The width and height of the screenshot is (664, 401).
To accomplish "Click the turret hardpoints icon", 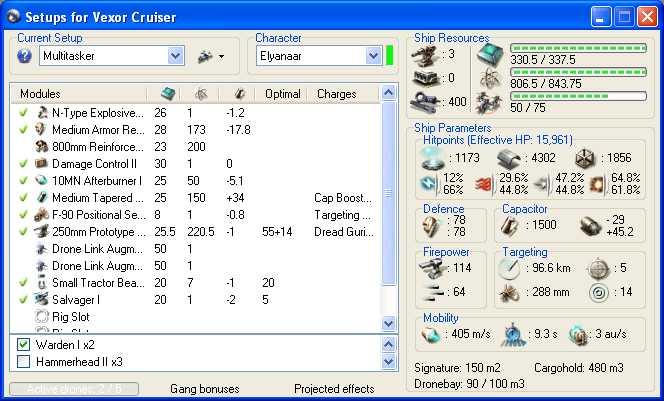I will [426, 55].
